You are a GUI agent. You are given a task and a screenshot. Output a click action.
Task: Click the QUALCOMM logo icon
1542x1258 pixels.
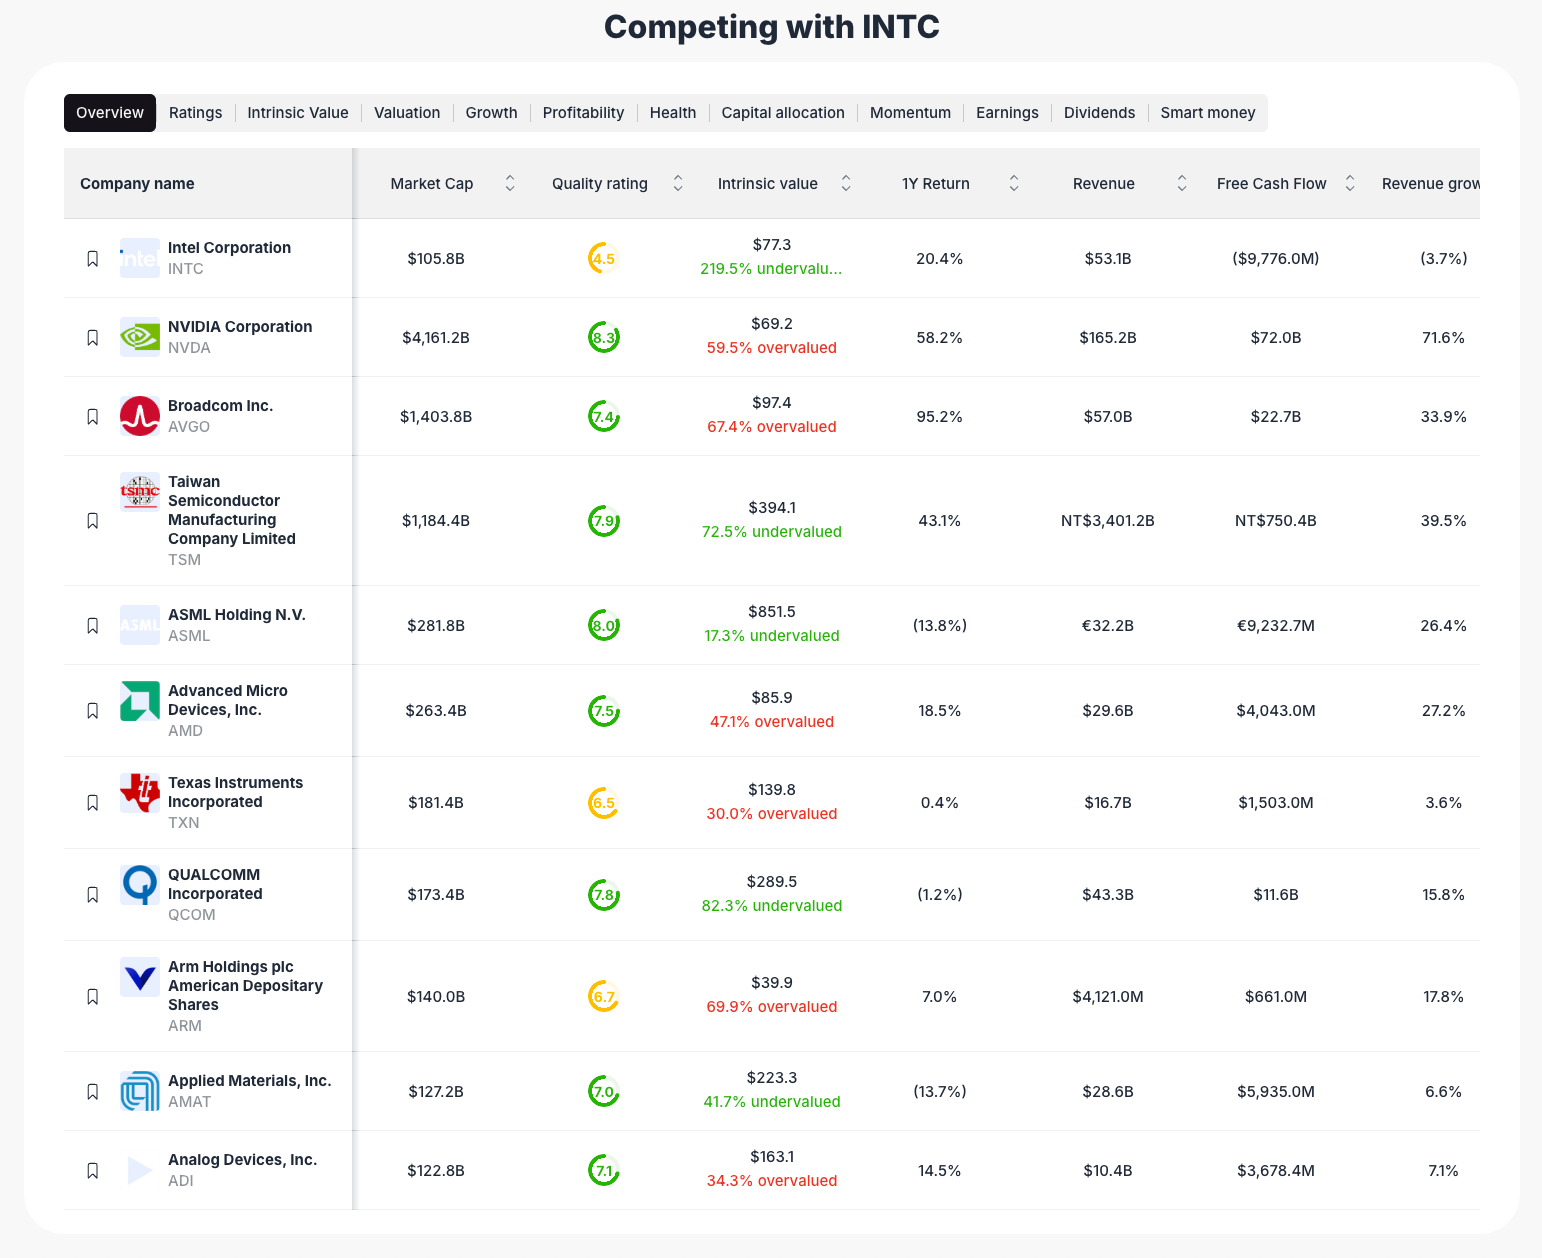pyautogui.click(x=140, y=885)
